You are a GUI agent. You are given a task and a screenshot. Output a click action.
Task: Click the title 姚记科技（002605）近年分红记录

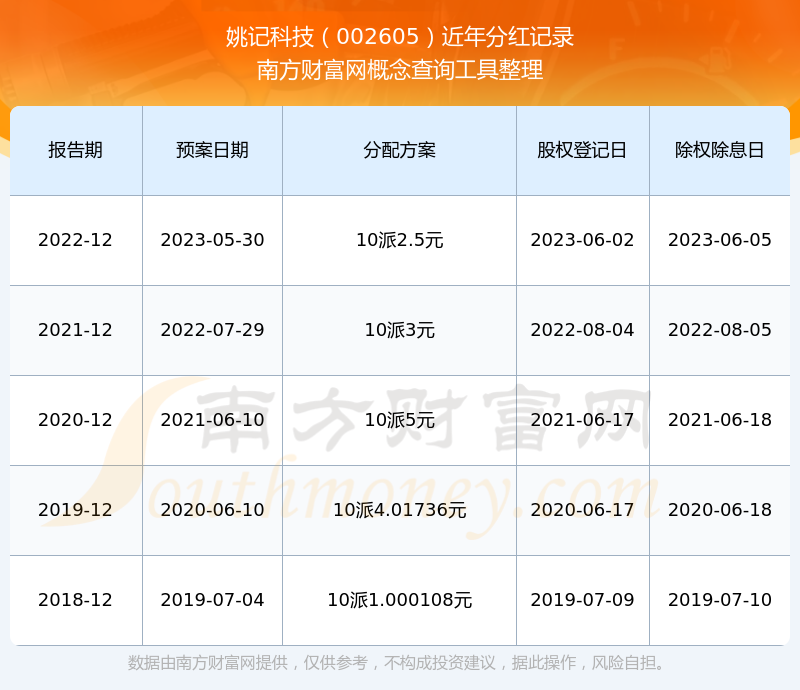pyautogui.click(x=400, y=37)
